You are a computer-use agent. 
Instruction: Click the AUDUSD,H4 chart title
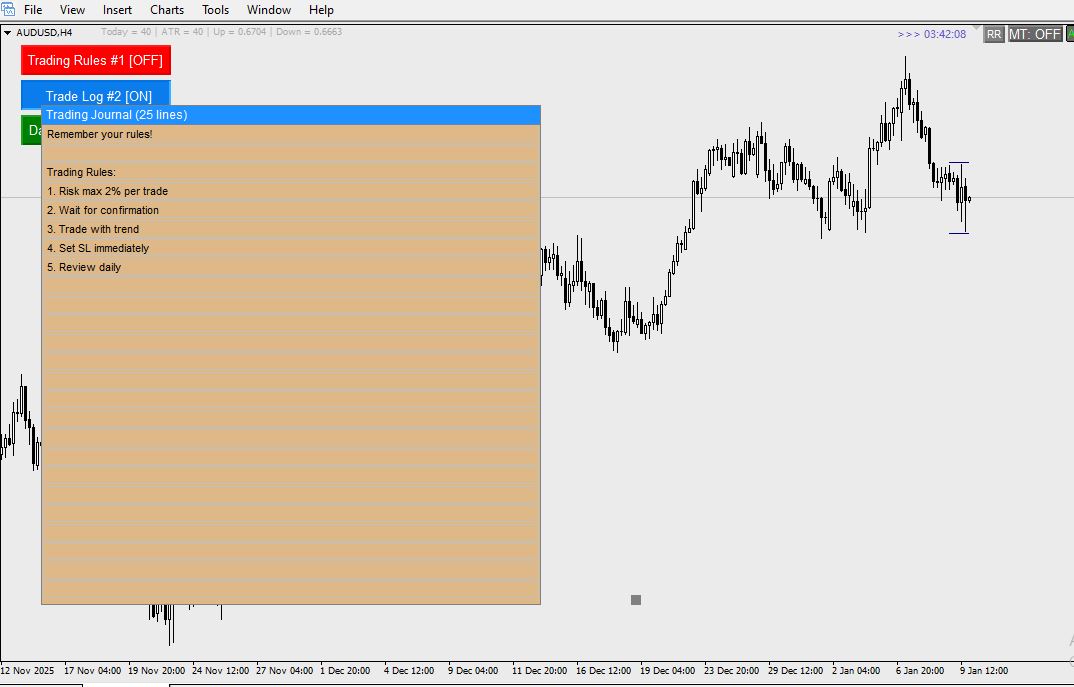click(x=44, y=32)
